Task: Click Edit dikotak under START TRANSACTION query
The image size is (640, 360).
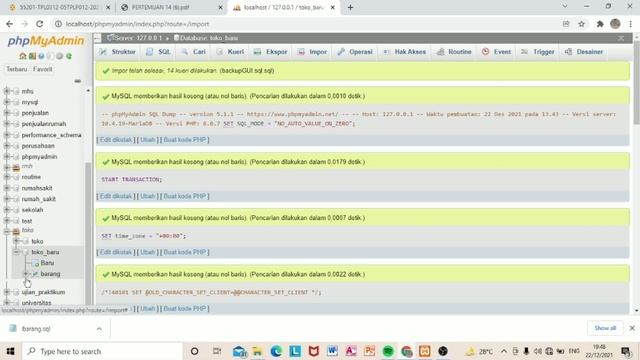Action: (x=116, y=196)
